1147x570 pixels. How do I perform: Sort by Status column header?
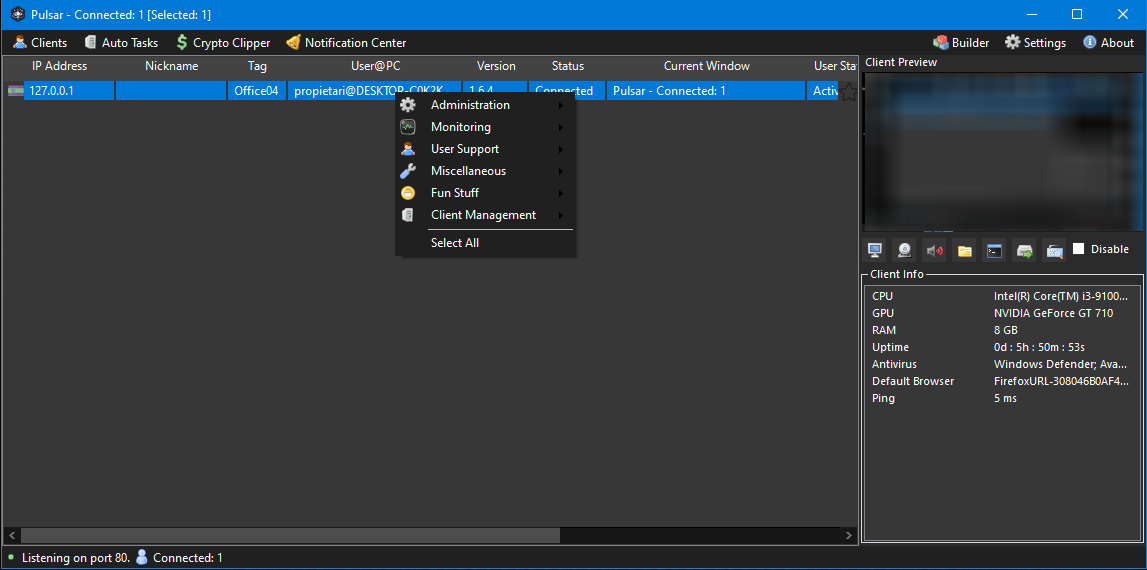click(x=568, y=66)
